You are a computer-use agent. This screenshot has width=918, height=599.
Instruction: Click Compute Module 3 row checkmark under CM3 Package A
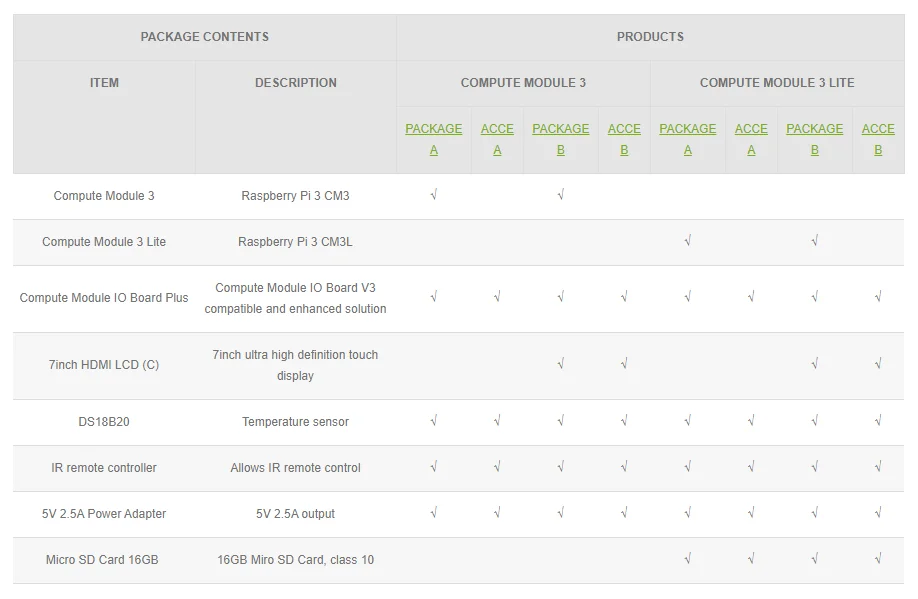pyautogui.click(x=433, y=195)
